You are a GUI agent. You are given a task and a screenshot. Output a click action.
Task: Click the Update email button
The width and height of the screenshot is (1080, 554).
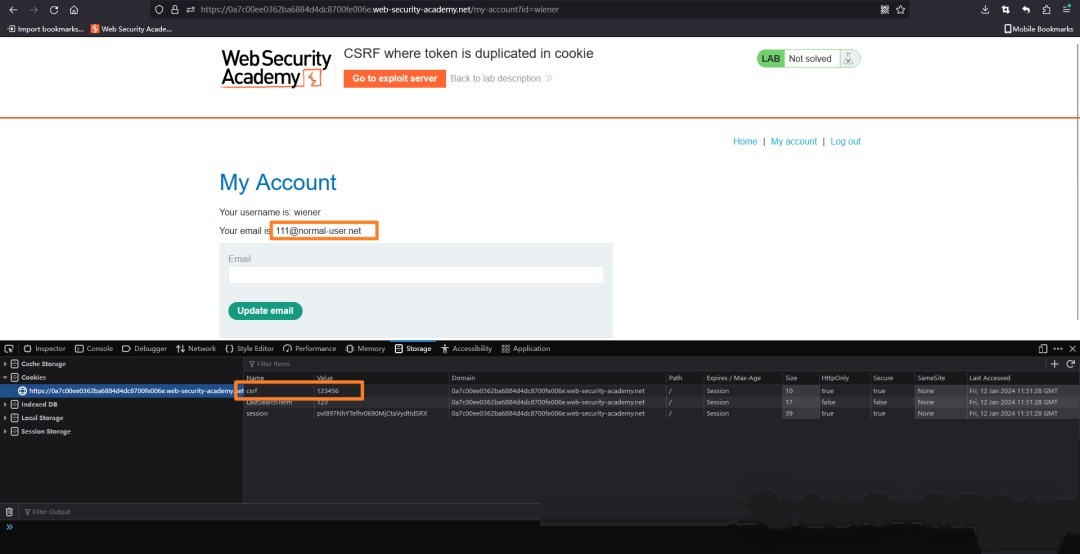tap(265, 311)
